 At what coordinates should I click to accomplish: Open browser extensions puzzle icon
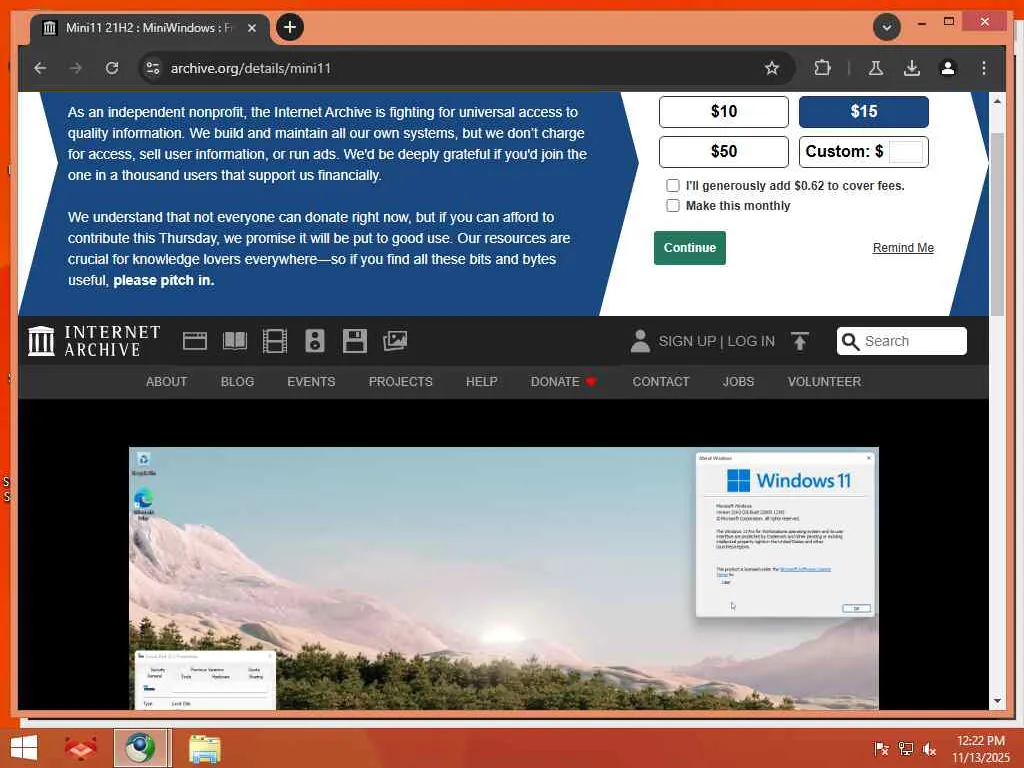pos(822,68)
